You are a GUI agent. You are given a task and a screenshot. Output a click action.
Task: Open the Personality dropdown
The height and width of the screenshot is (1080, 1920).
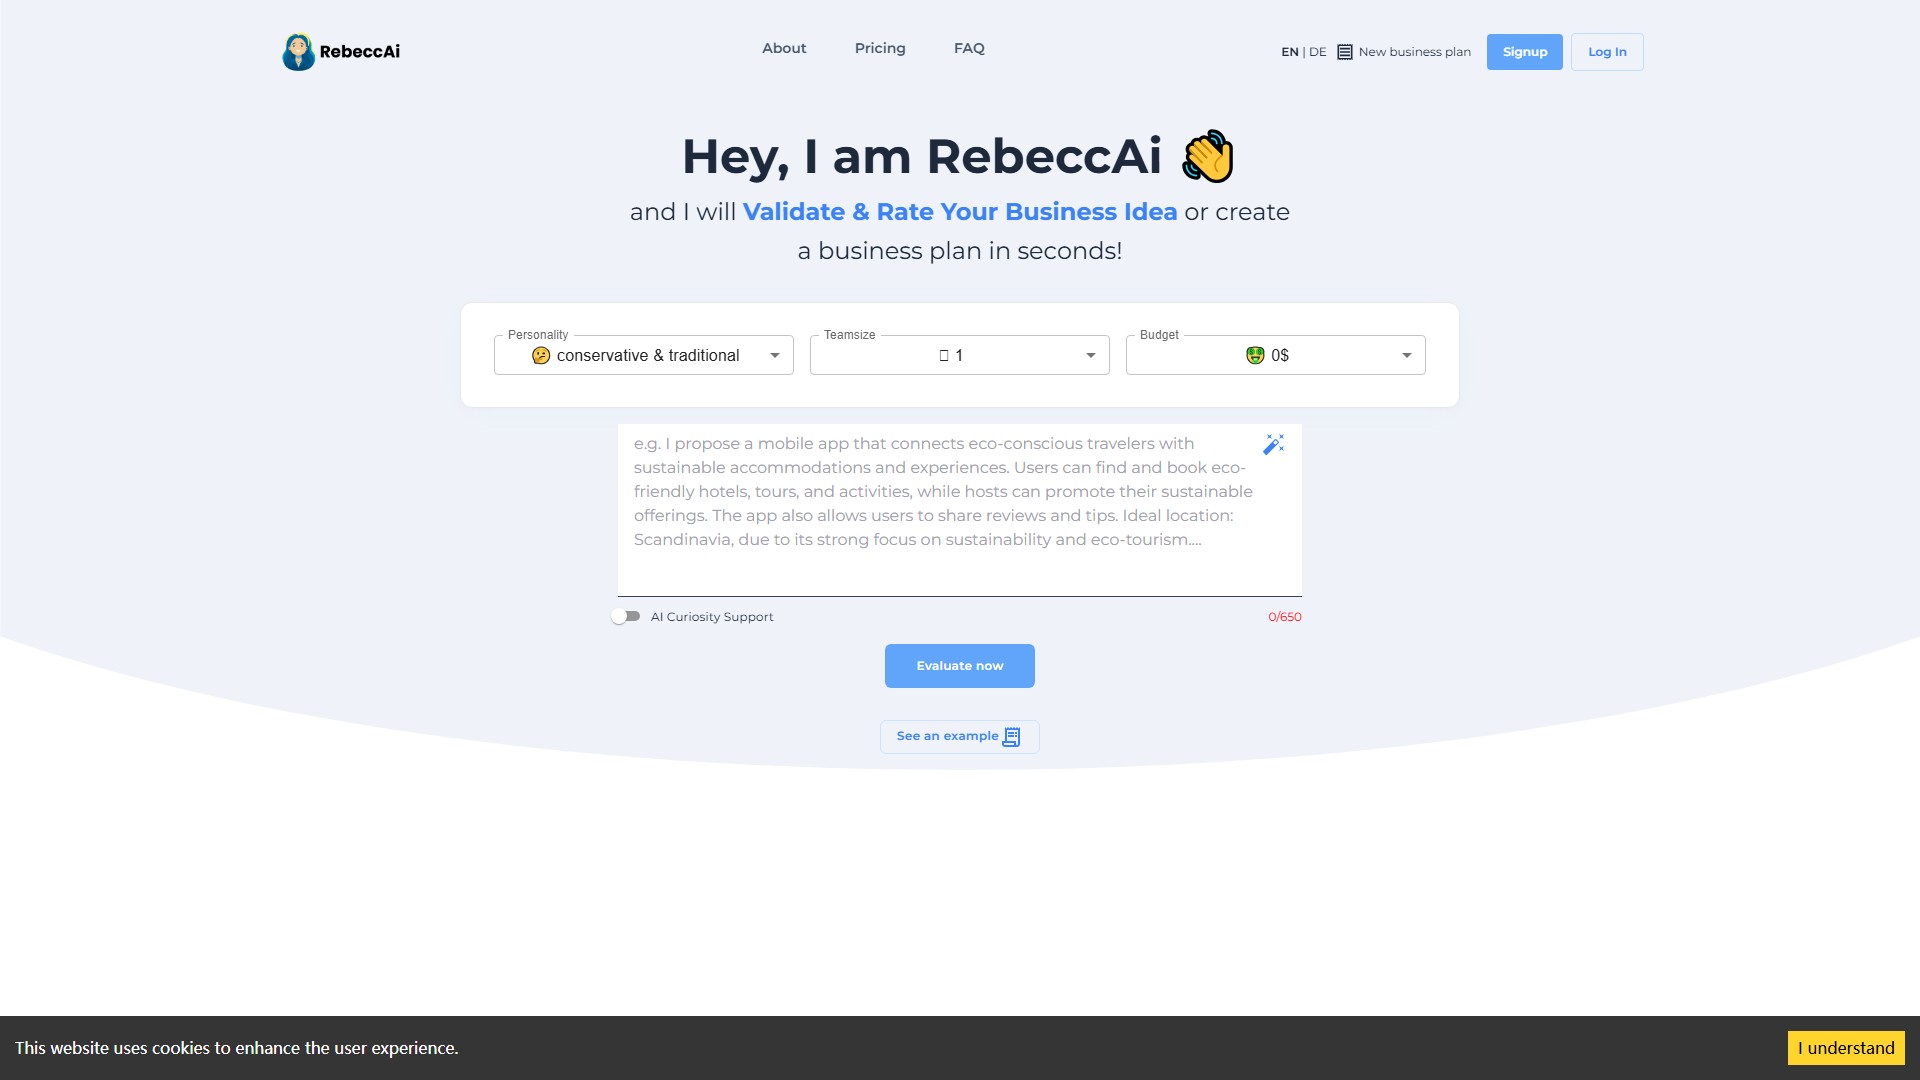click(x=775, y=355)
